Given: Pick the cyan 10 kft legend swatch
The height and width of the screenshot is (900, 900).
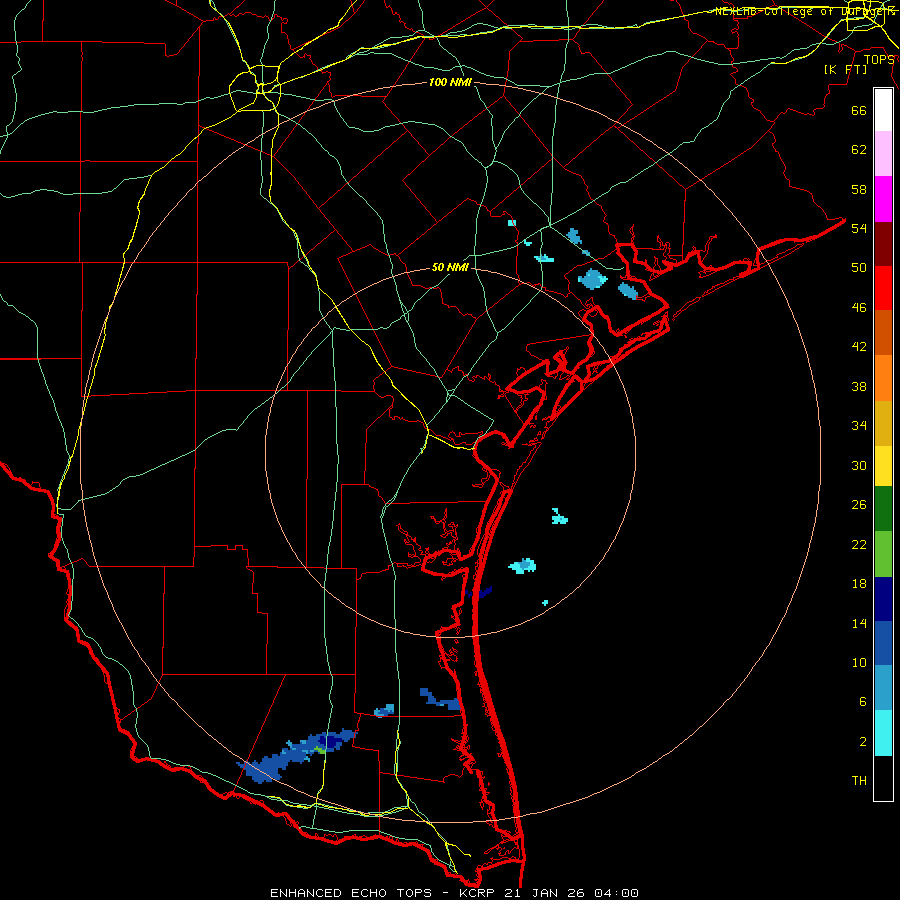Looking at the screenshot, I should (x=883, y=733).
